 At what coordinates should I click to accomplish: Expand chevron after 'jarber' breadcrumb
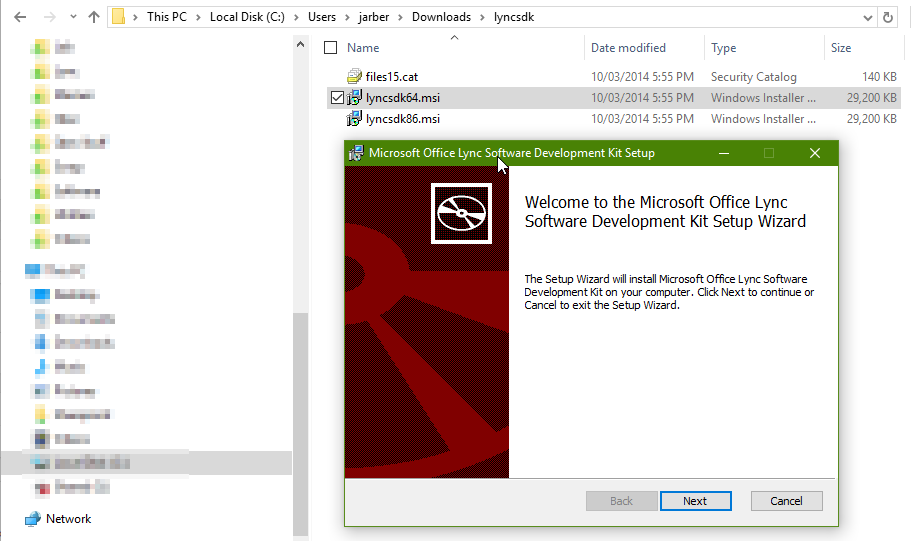click(400, 17)
